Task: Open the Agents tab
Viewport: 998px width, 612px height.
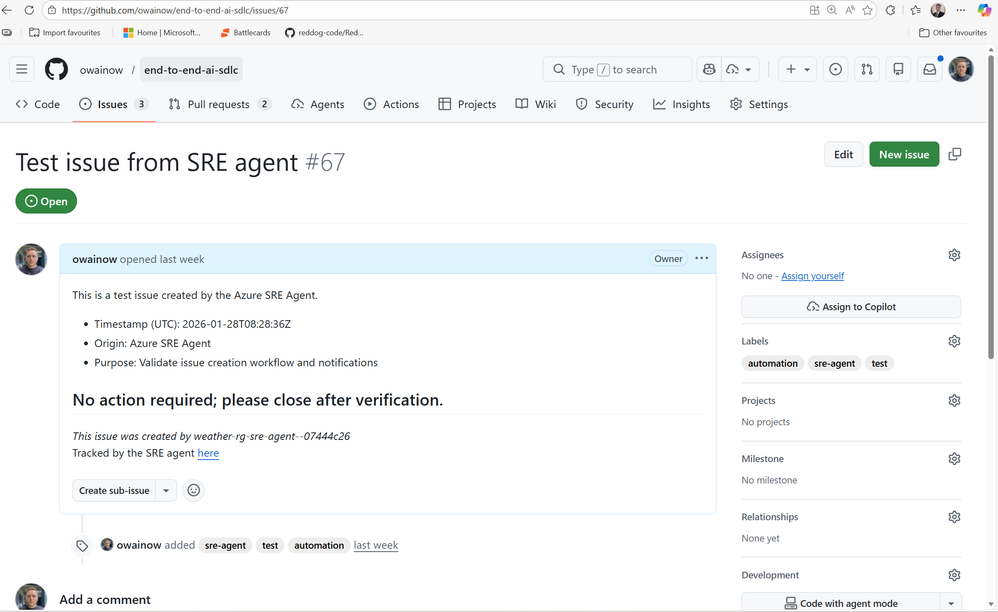Action: 318,104
